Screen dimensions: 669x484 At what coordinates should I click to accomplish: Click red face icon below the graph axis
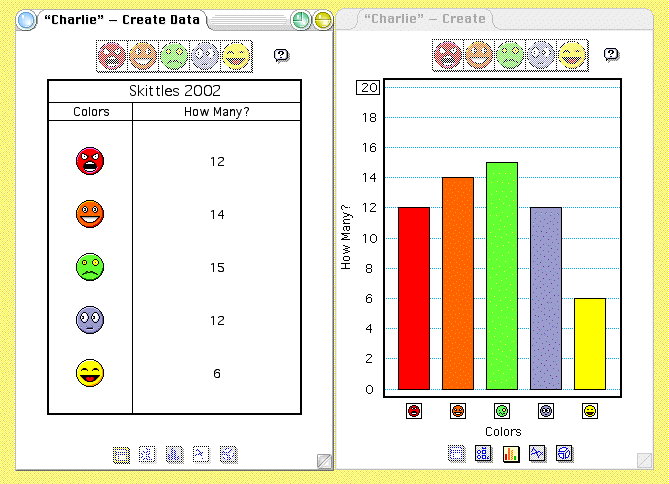[414, 411]
